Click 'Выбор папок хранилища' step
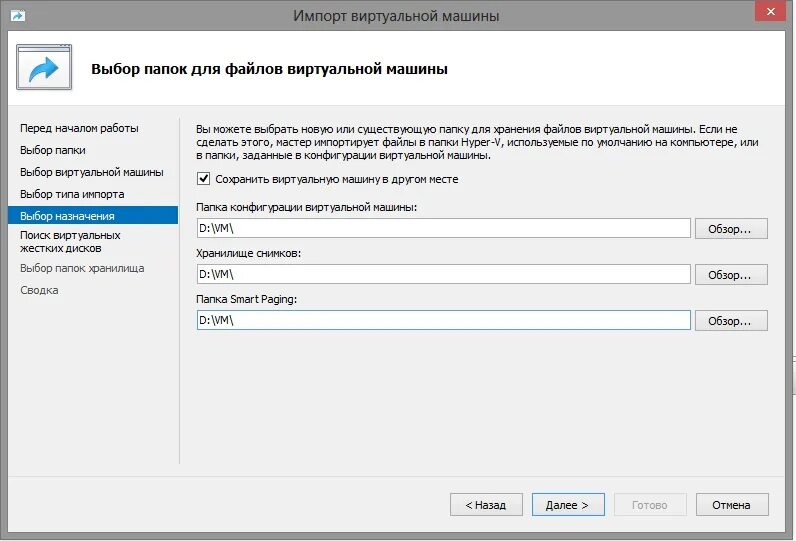This screenshot has height=541, width=796. tap(82, 268)
